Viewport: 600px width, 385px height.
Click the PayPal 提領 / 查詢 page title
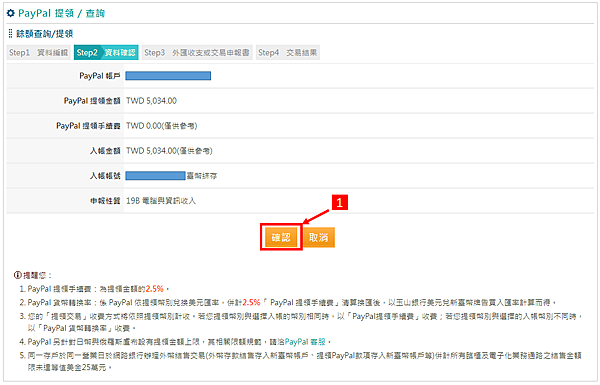tap(61, 13)
